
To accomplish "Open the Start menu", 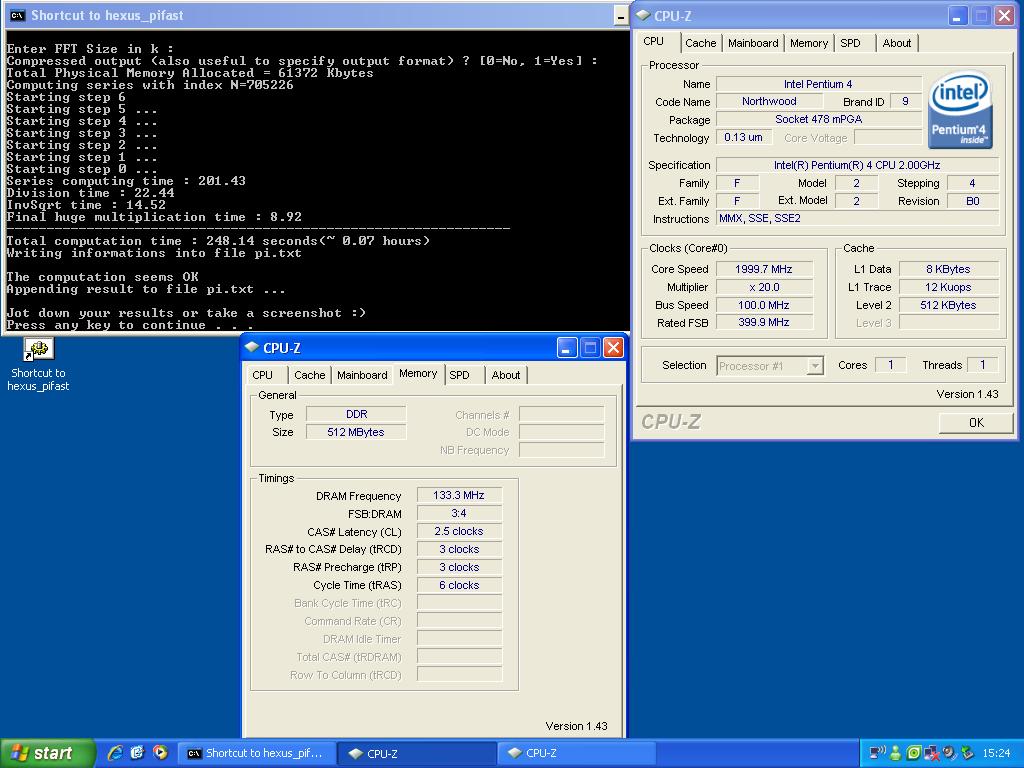I will tap(47, 753).
